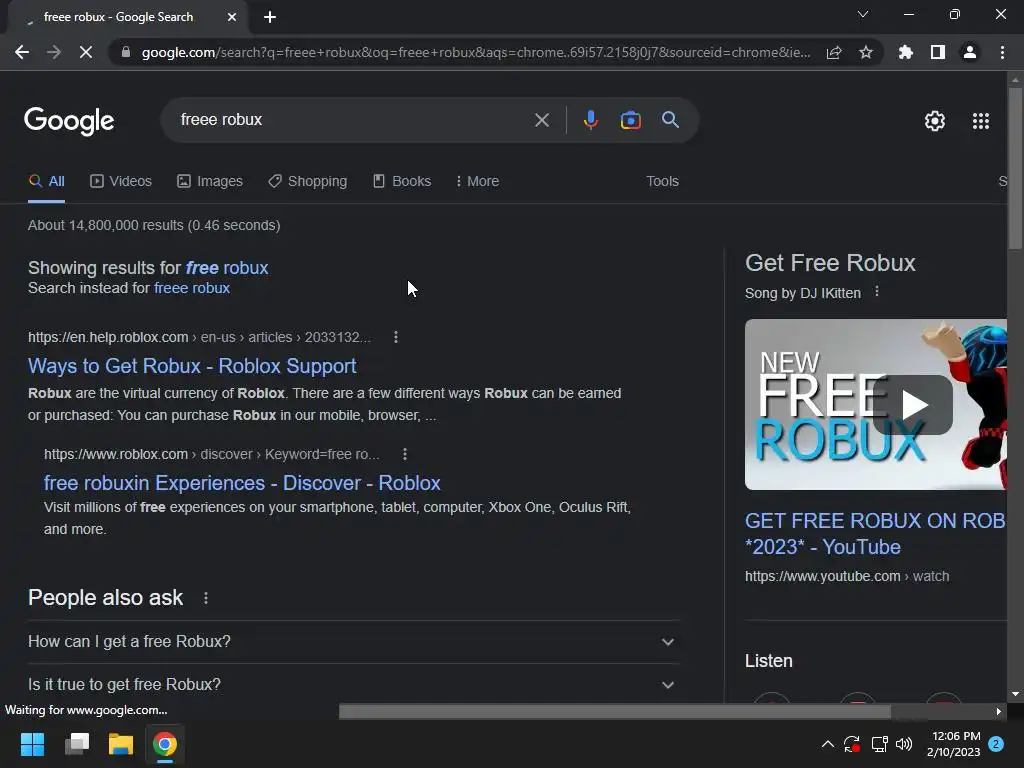Select the All results tab
Viewport: 1024px width, 768px height.
pos(46,182)
